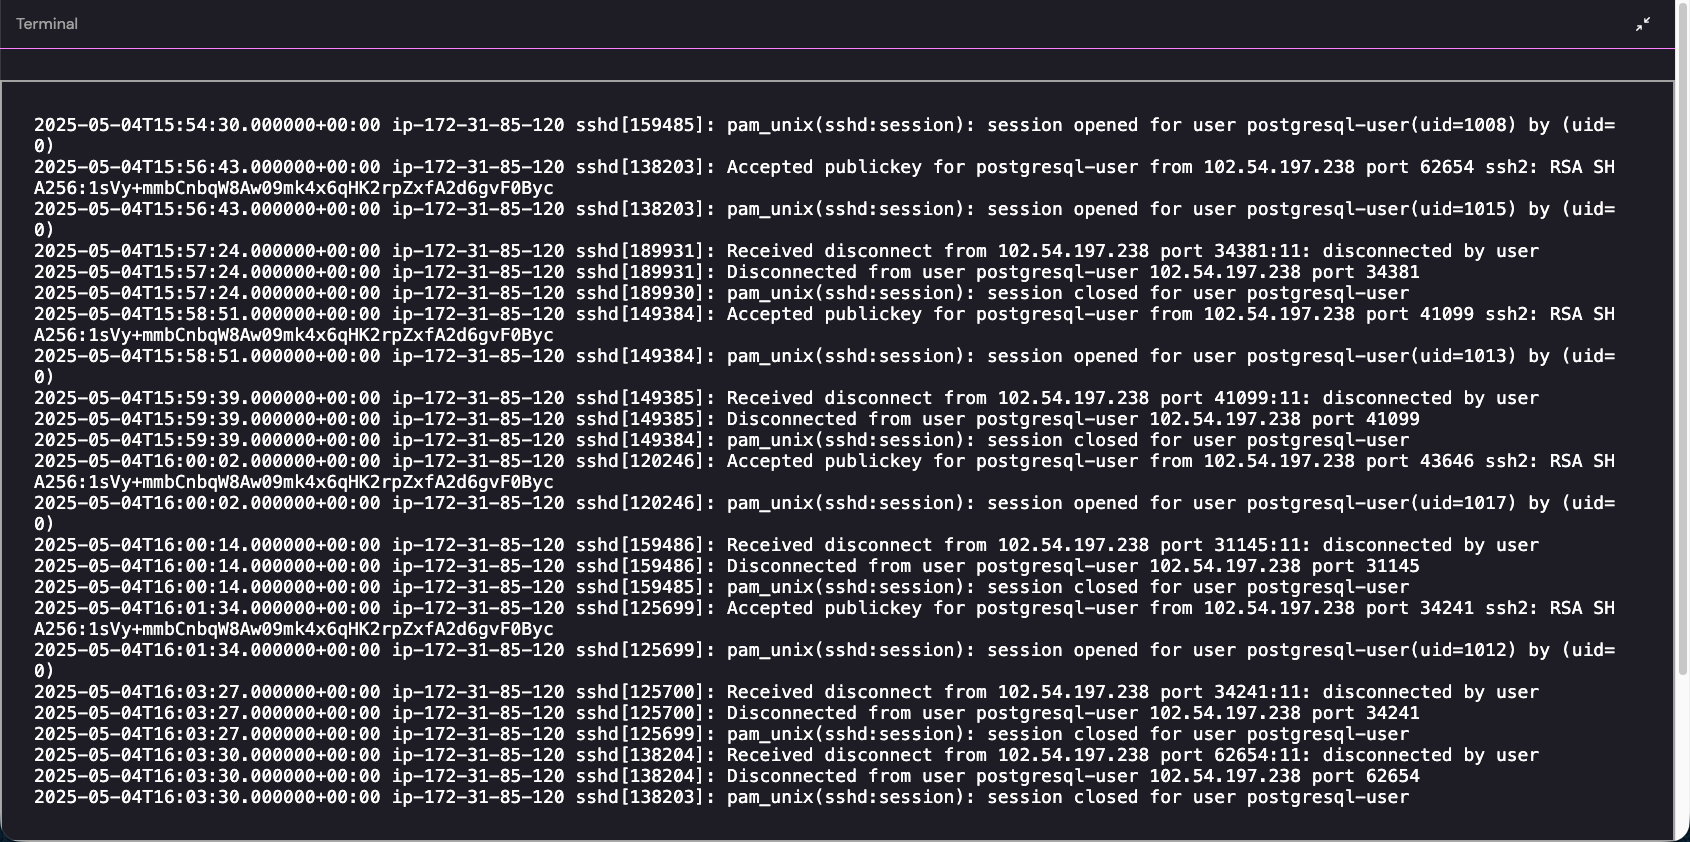
Task: Click the Terminal panel title
Action: tap(47, 24)
